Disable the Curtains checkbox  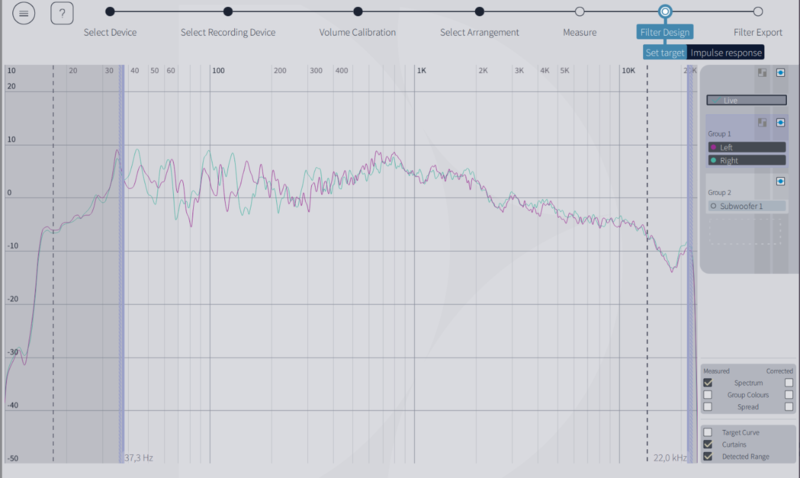(x=708, y=444)
